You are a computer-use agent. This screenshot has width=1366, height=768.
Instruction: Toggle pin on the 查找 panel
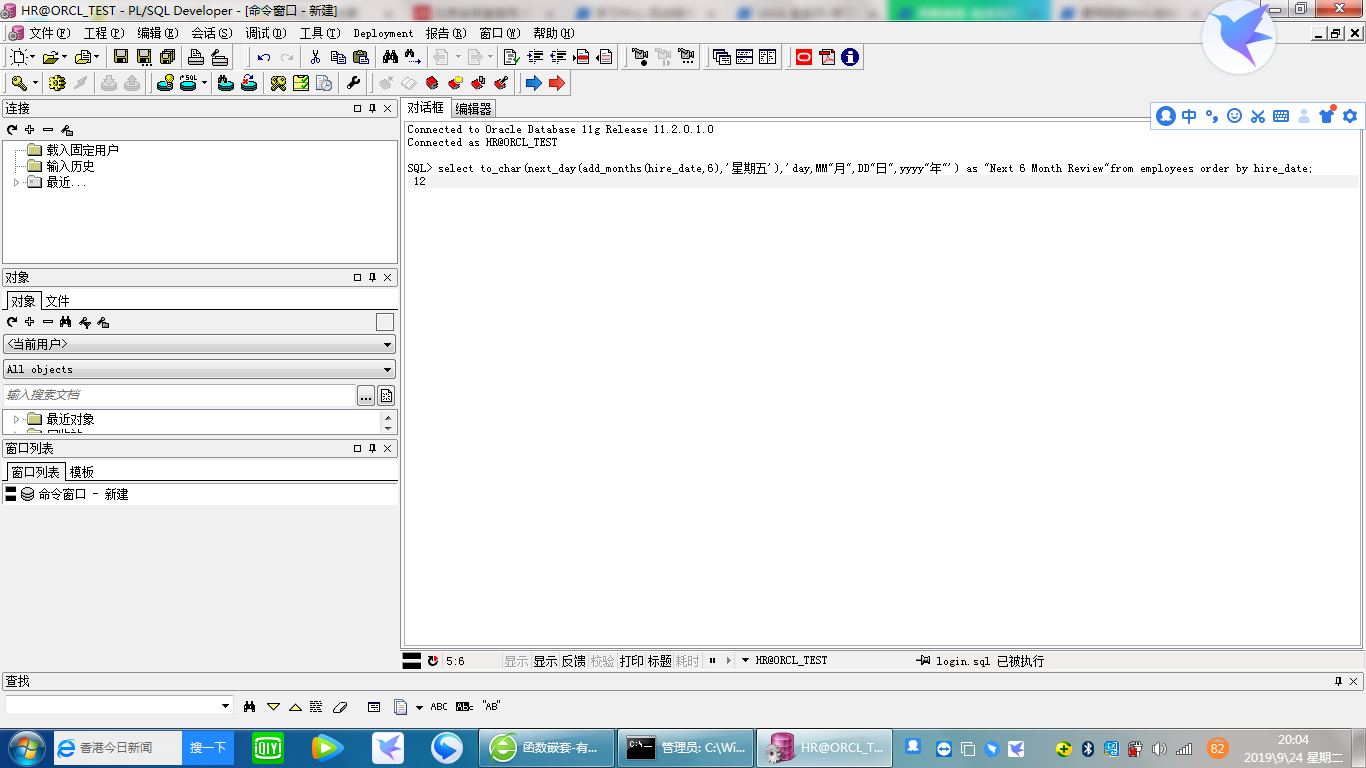pyautogui.click(x=1339, y=681)
